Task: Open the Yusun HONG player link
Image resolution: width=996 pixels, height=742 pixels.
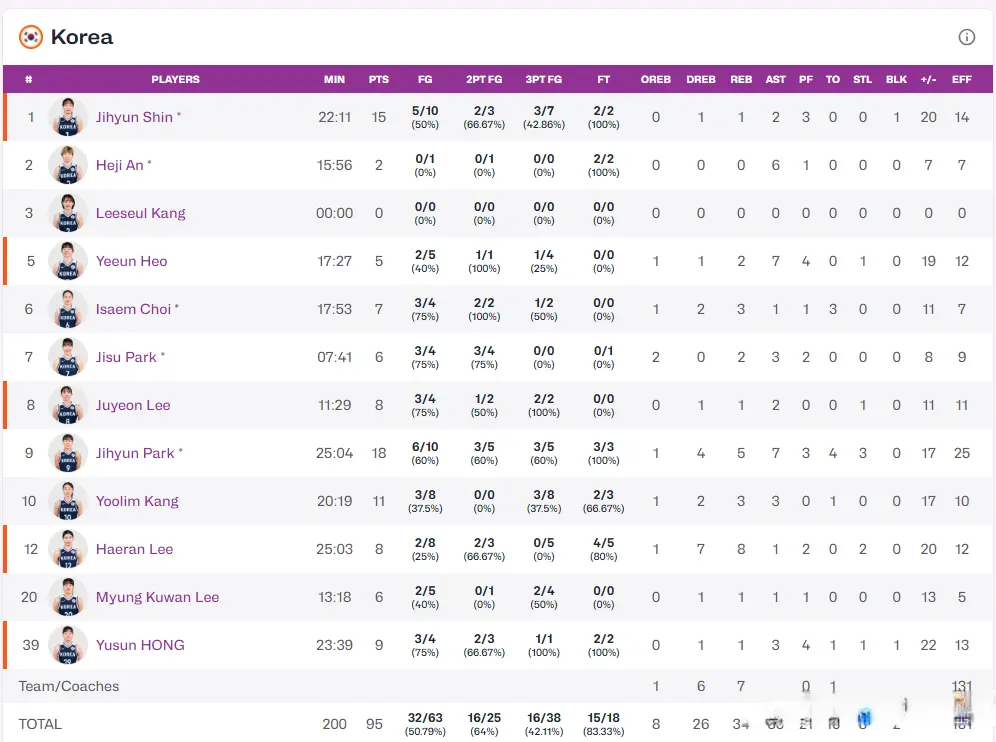Action: click(140, 645)
